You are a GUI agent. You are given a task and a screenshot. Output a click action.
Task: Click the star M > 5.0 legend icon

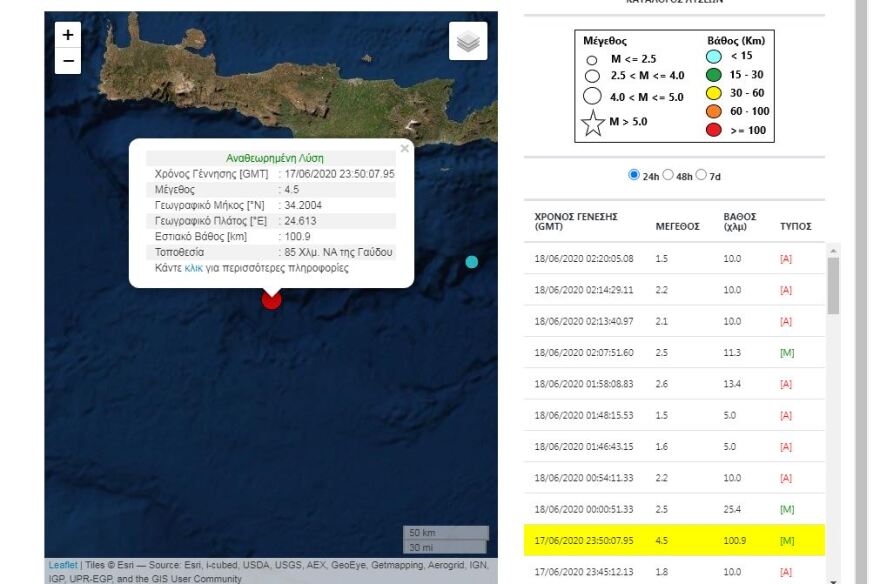pyautogui.click(x=593, y=124)
